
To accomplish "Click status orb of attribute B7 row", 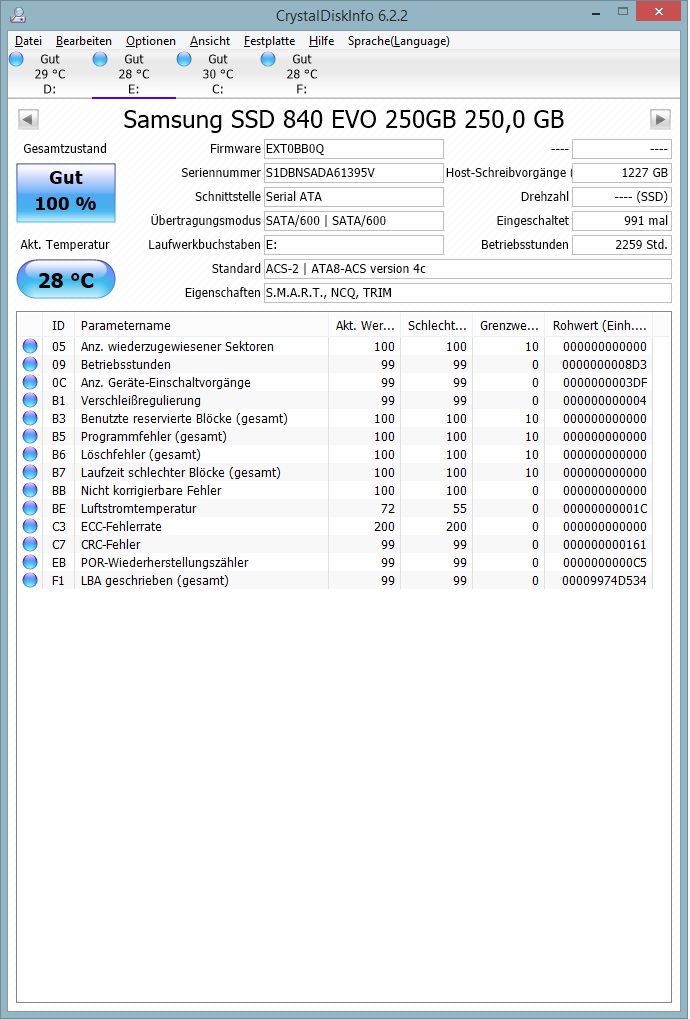I will [x=30, y=472].
